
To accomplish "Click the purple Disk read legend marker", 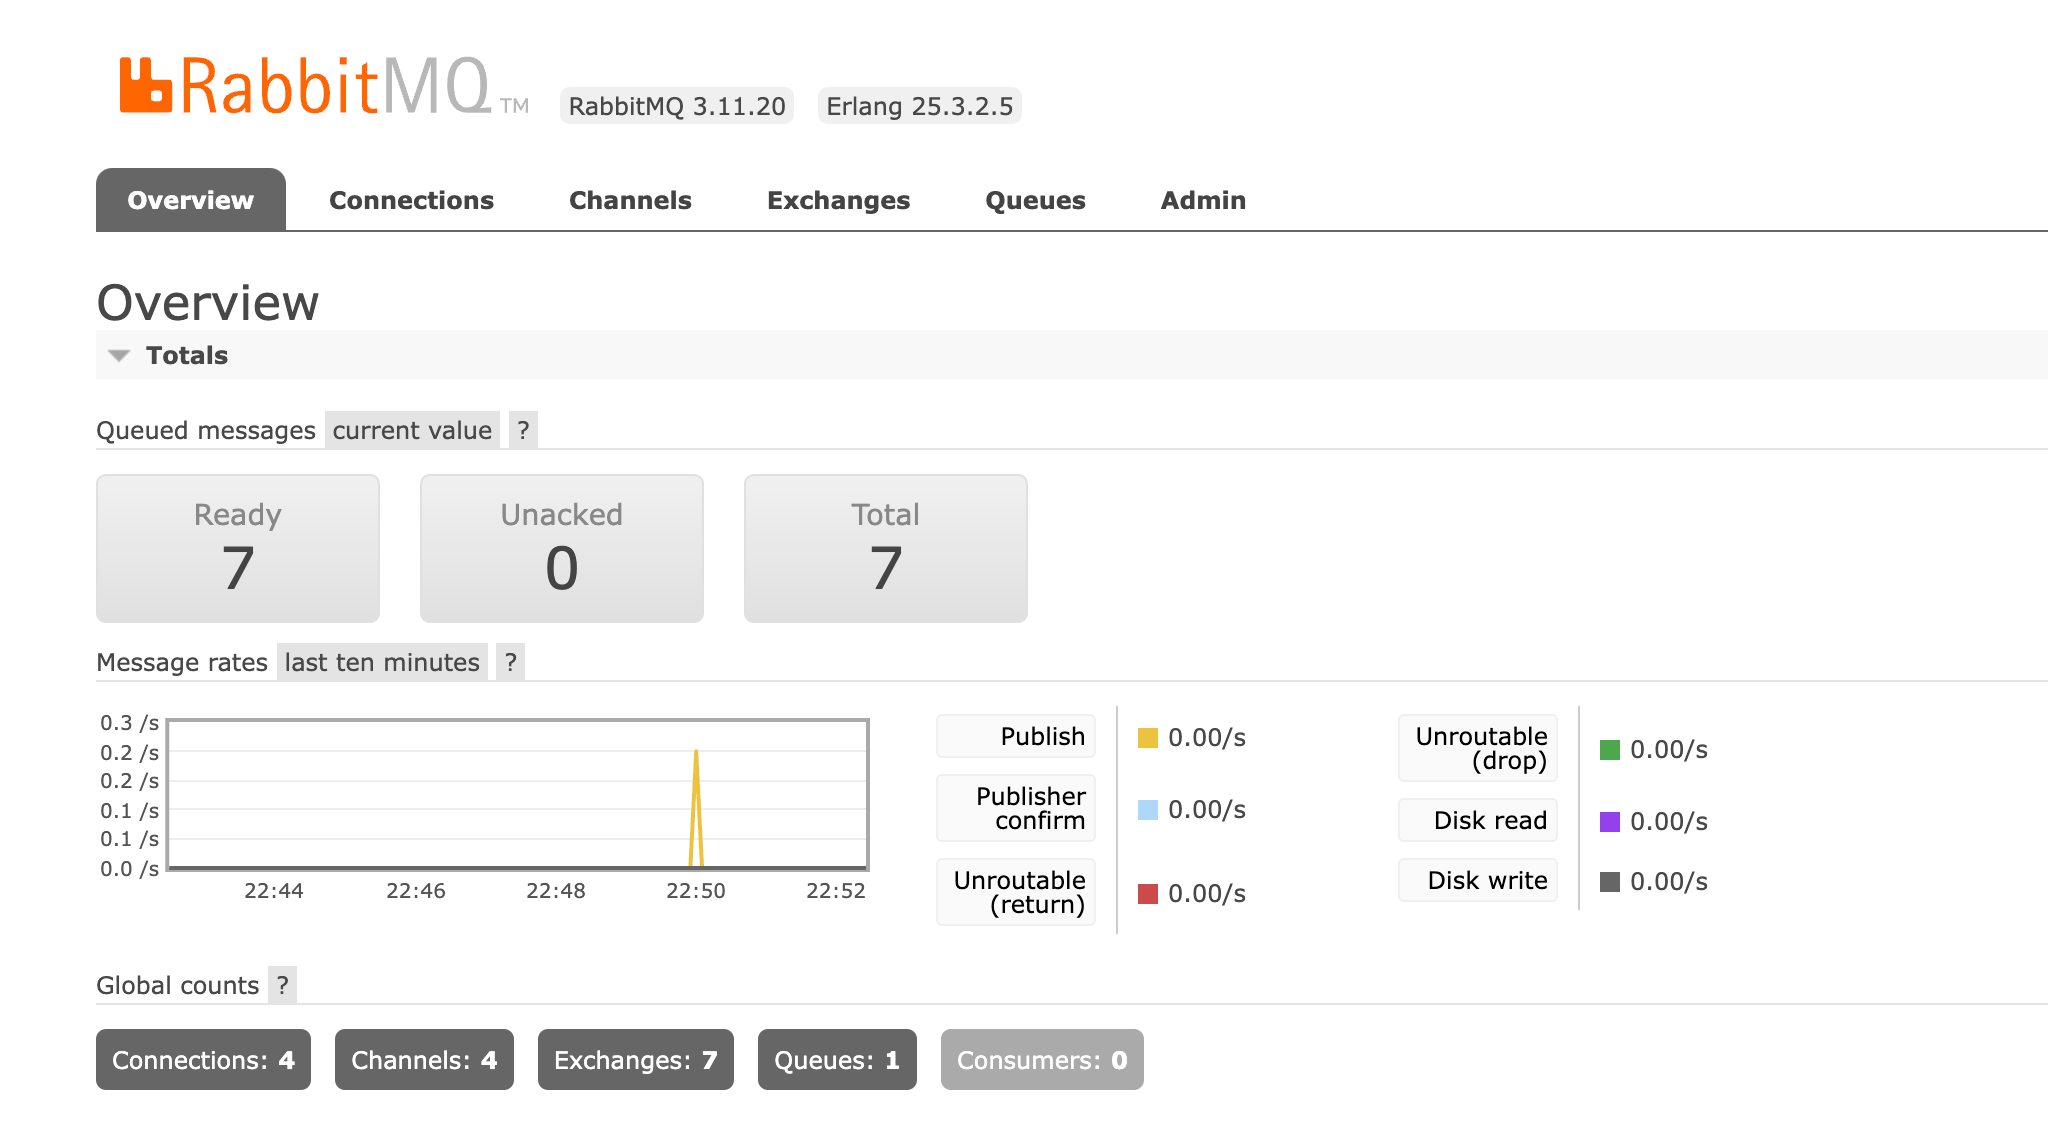I will click(x=1610, y=821).
